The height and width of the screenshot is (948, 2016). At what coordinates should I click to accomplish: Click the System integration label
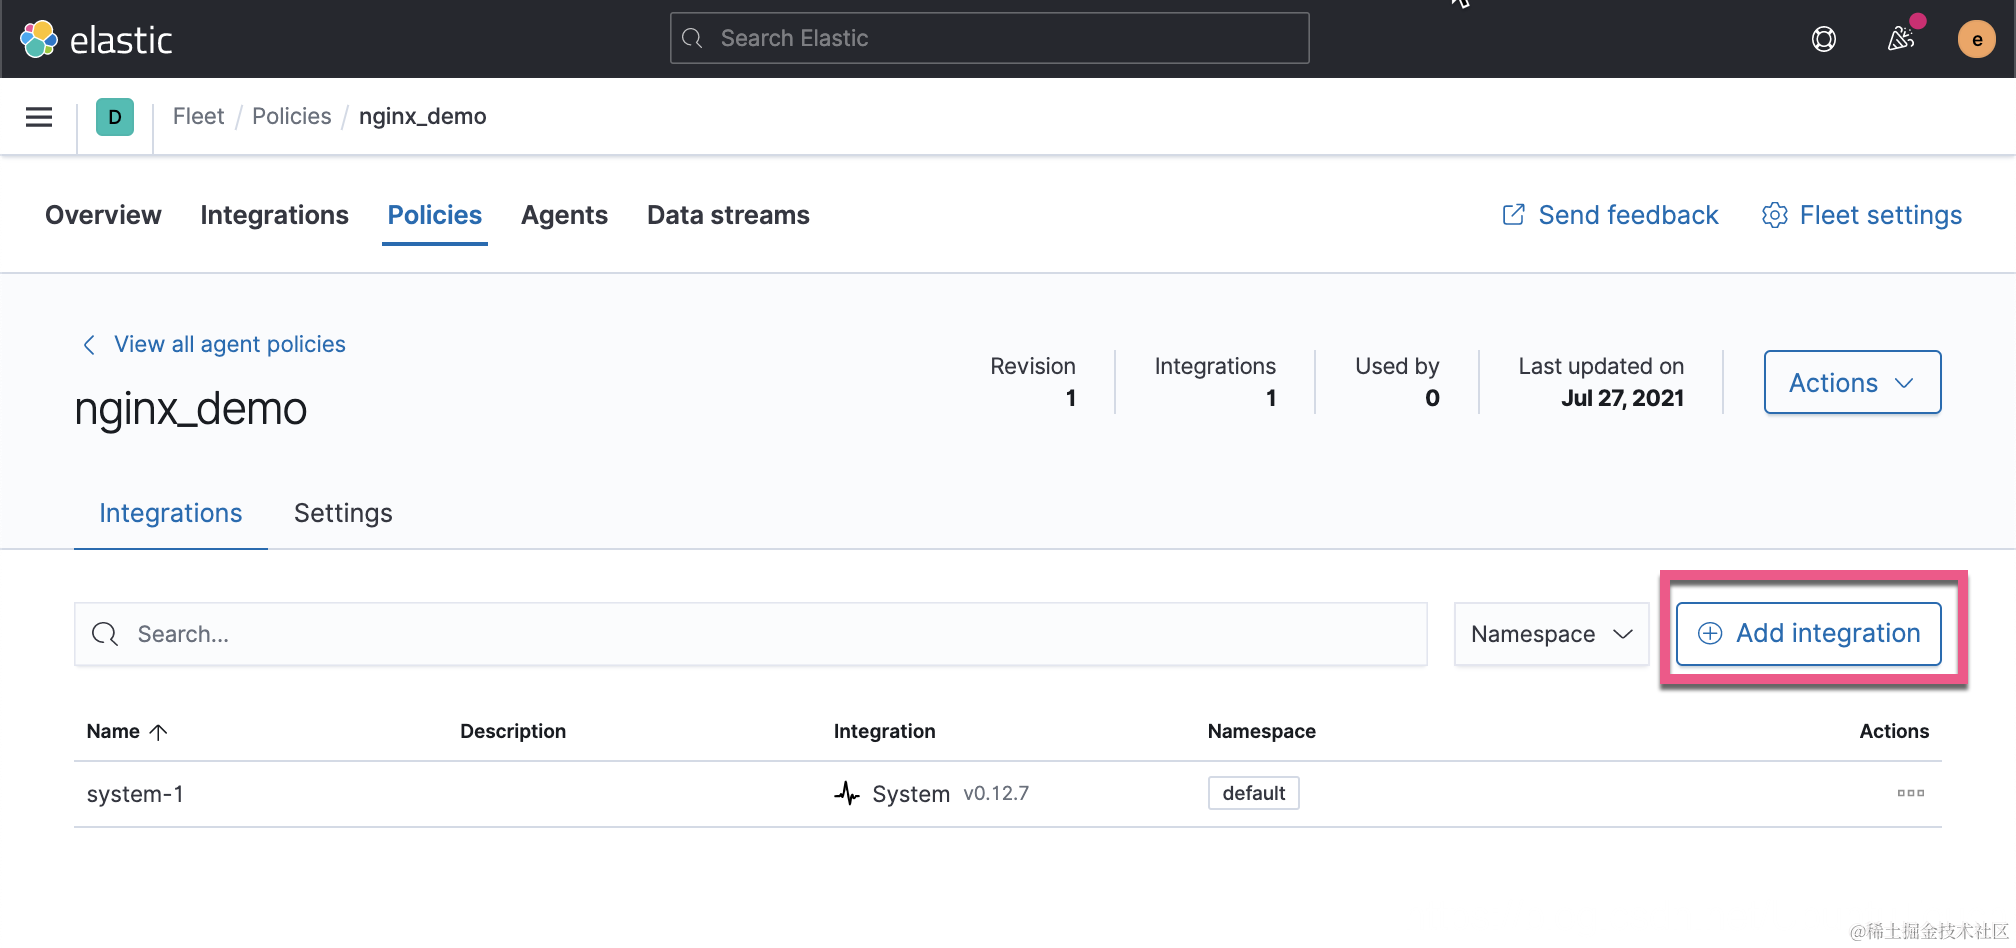911,794
